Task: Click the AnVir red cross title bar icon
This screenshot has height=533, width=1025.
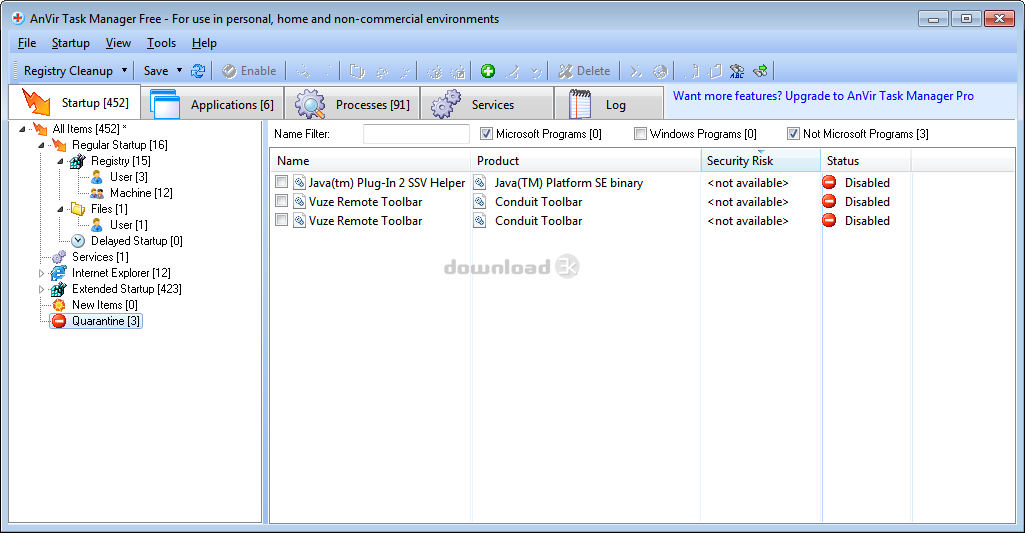Action: pos(18,18)
